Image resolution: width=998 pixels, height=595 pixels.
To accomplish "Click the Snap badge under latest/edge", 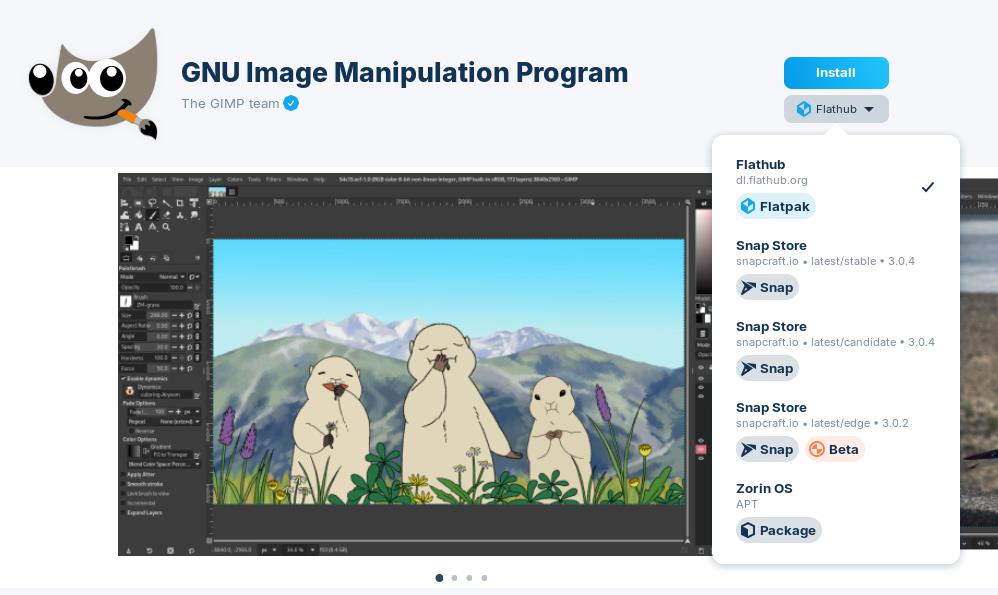I will [x=767, y=449].
